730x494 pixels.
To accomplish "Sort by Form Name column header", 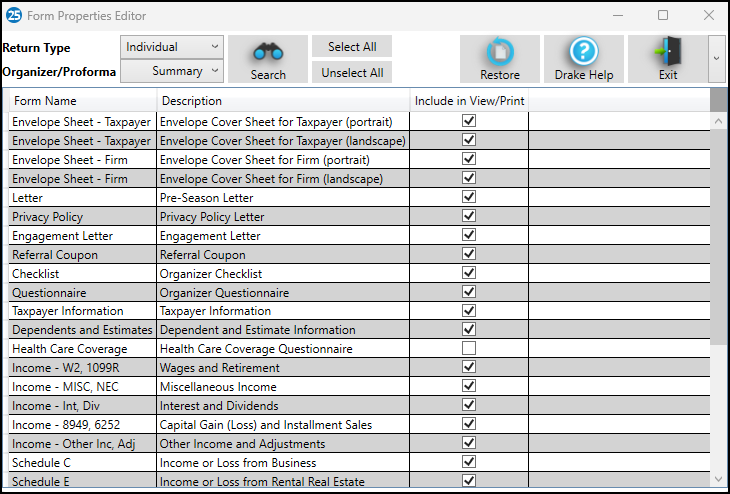I will 82,101.
